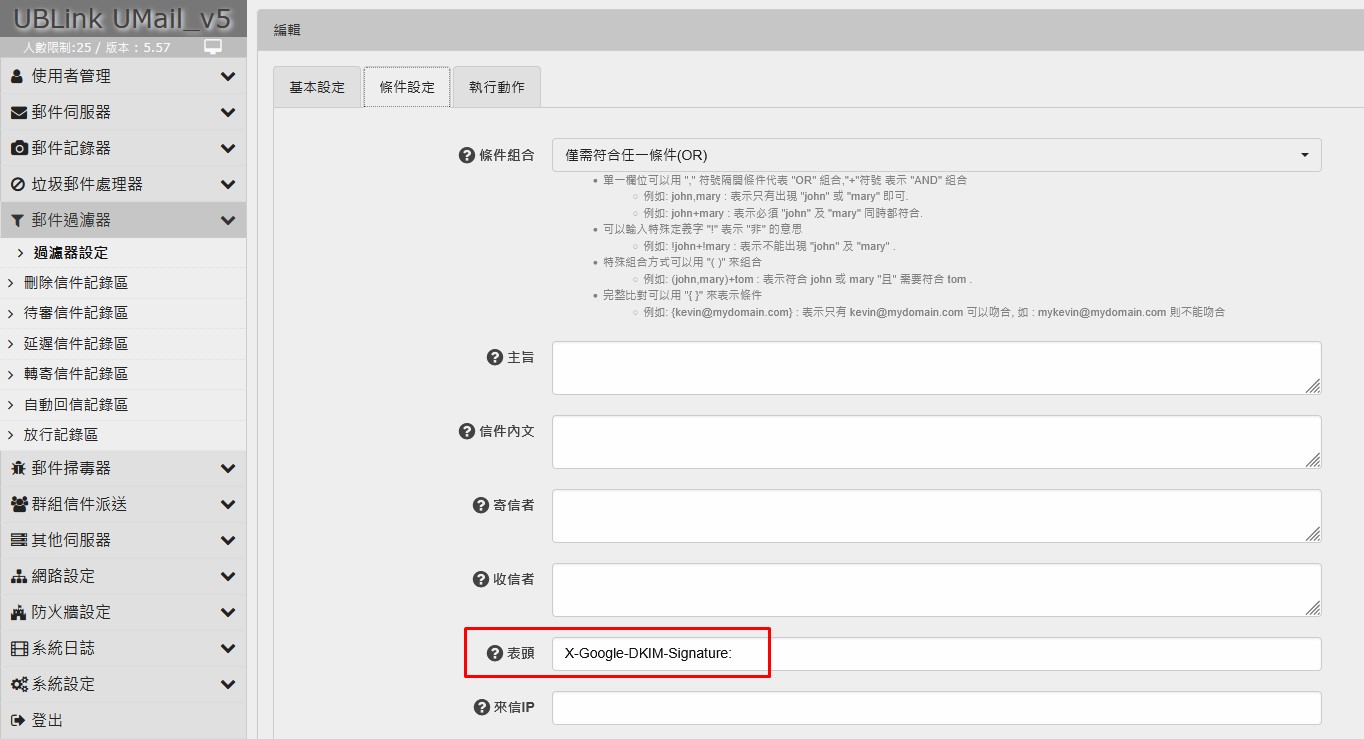This screenshot has width=1364, height=739.
Task: Switch to the 執行動作 tab
Action: tap(497, 87)
